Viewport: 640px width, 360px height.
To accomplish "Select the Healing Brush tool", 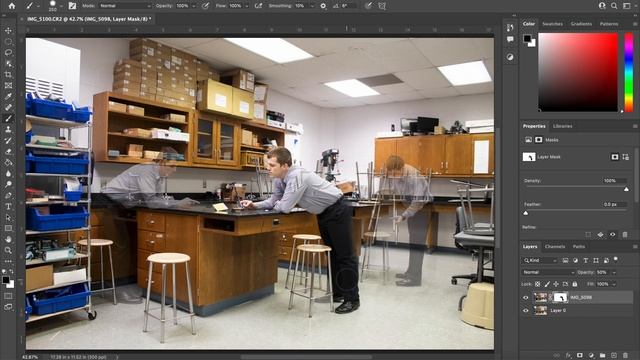I will [8, 107].
